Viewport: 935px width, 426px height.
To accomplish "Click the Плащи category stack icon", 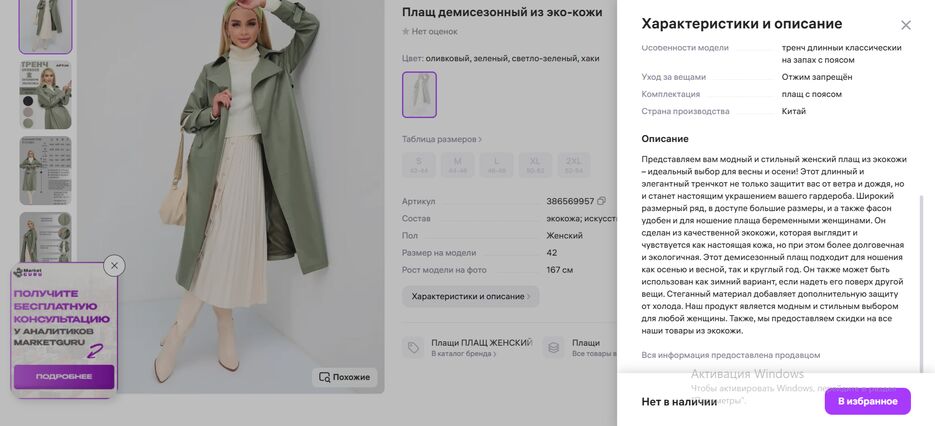I will (553, 347).
